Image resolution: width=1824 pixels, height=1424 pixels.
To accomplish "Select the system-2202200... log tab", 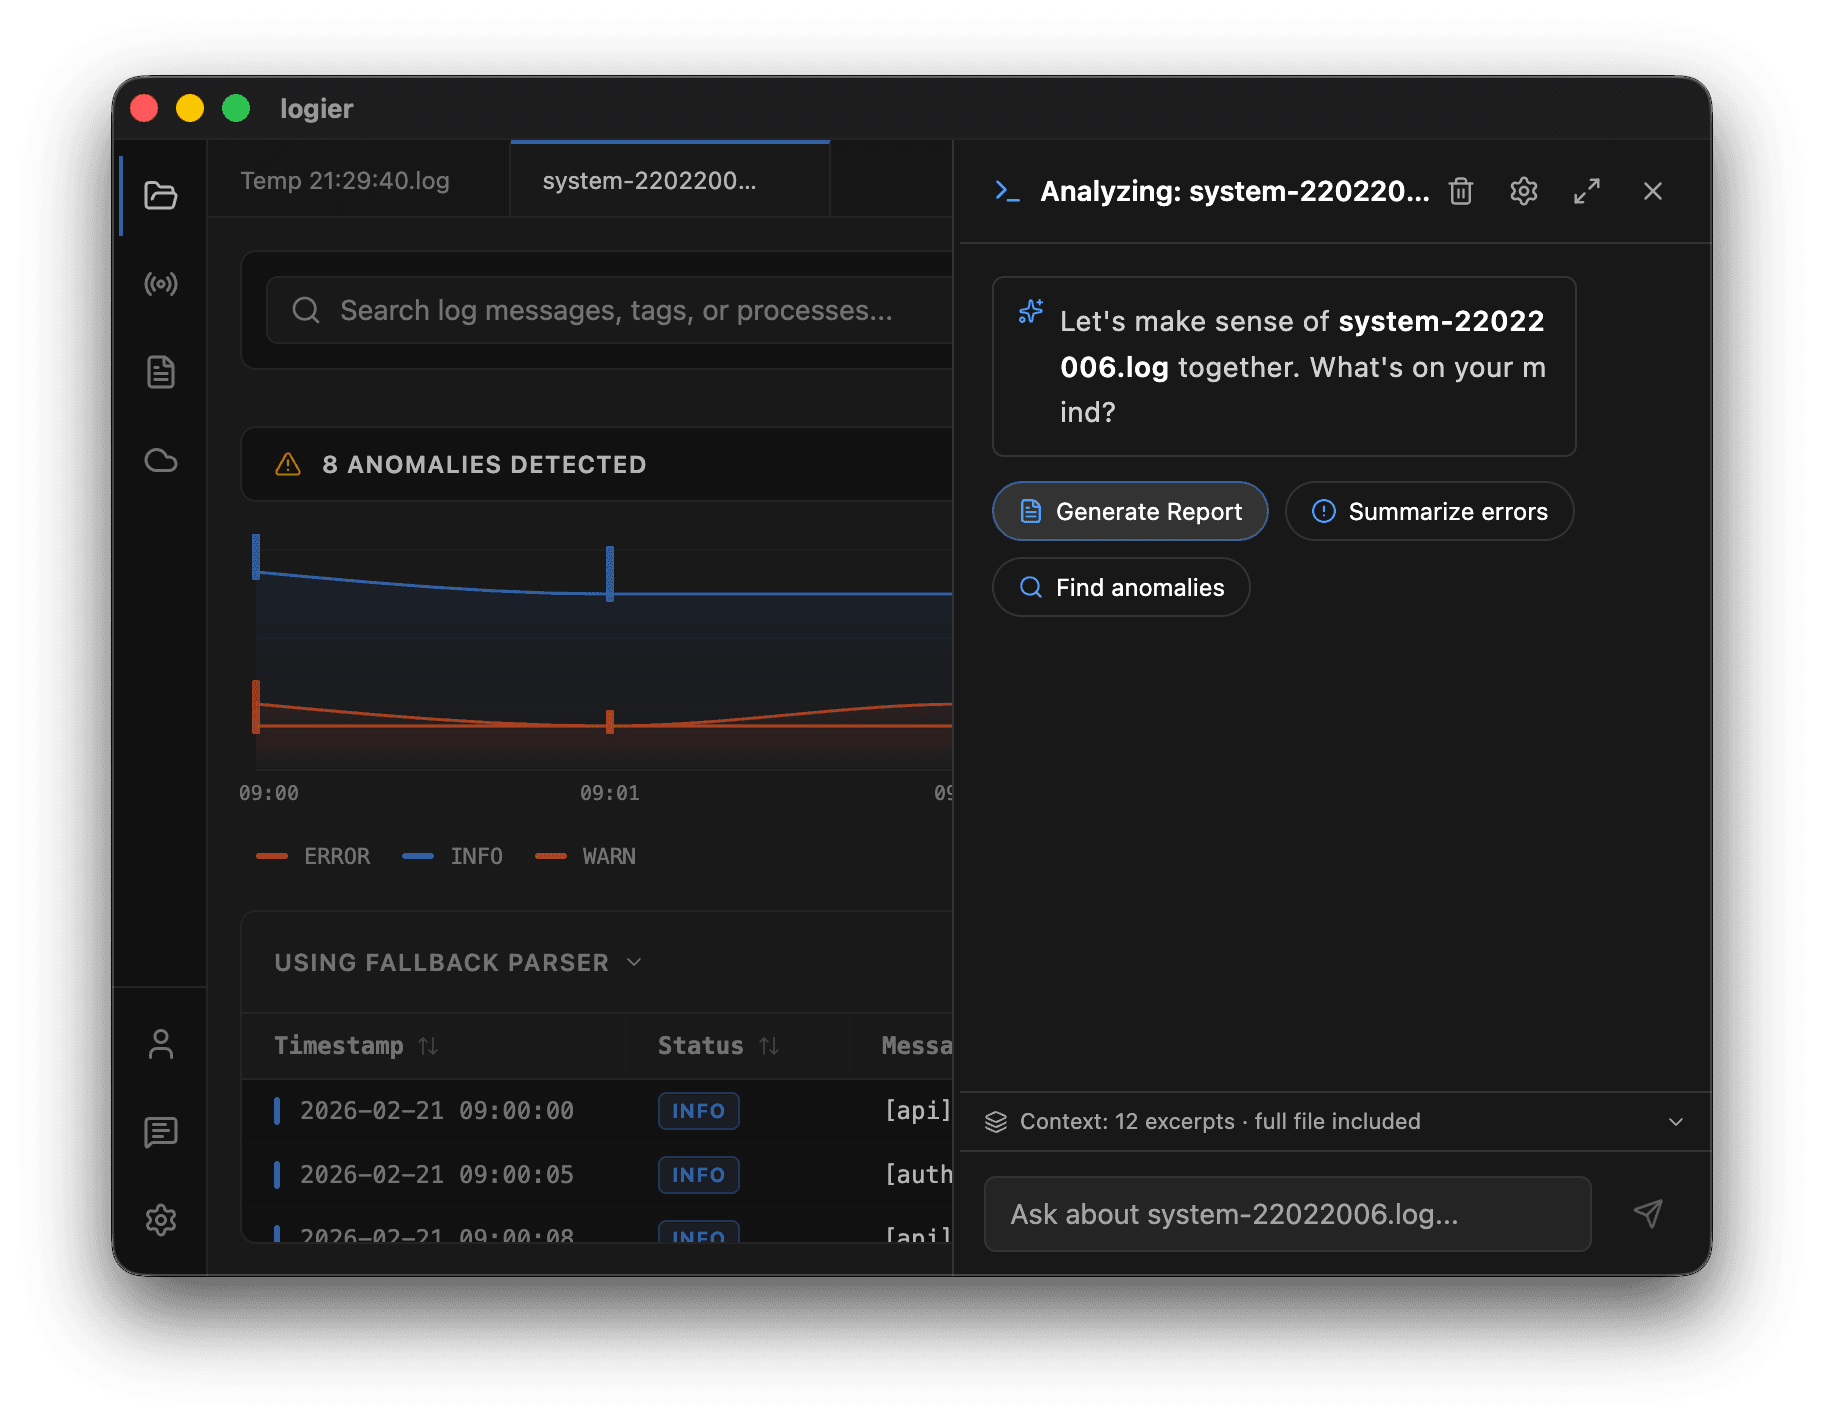I will (670, 180).
